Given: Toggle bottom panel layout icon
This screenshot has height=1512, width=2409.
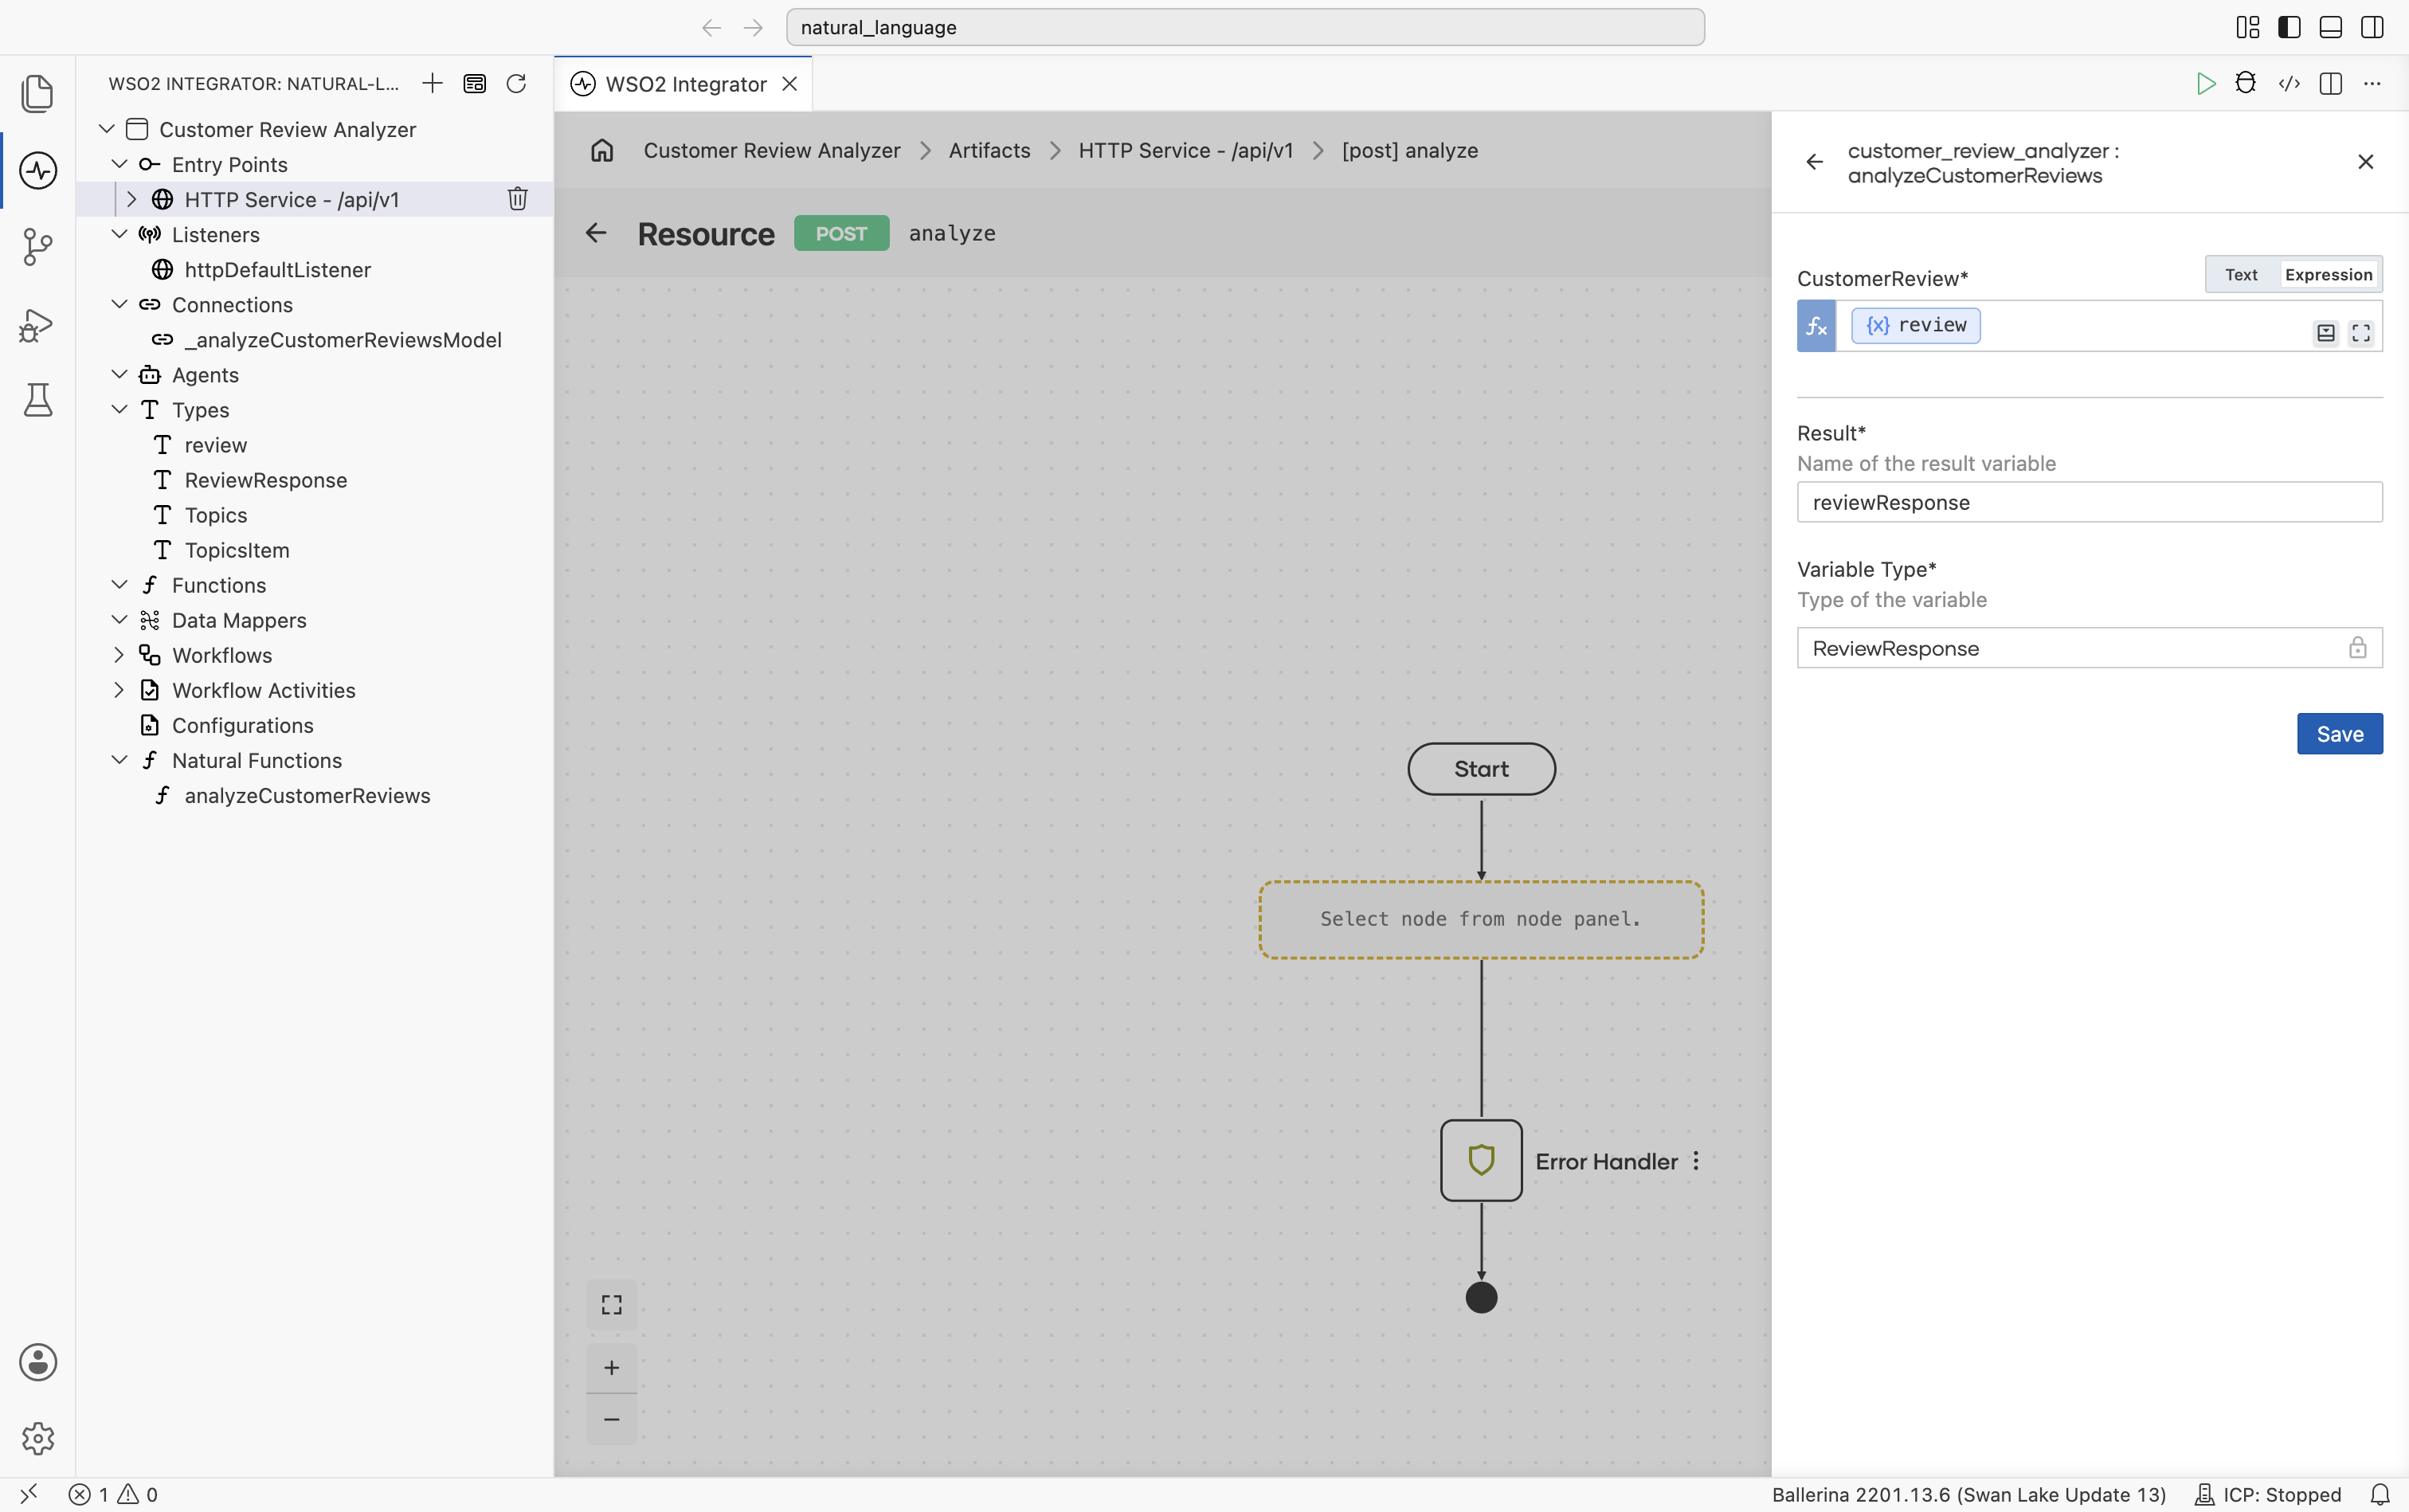Looking at the screenshot, I should (2330, 27).
